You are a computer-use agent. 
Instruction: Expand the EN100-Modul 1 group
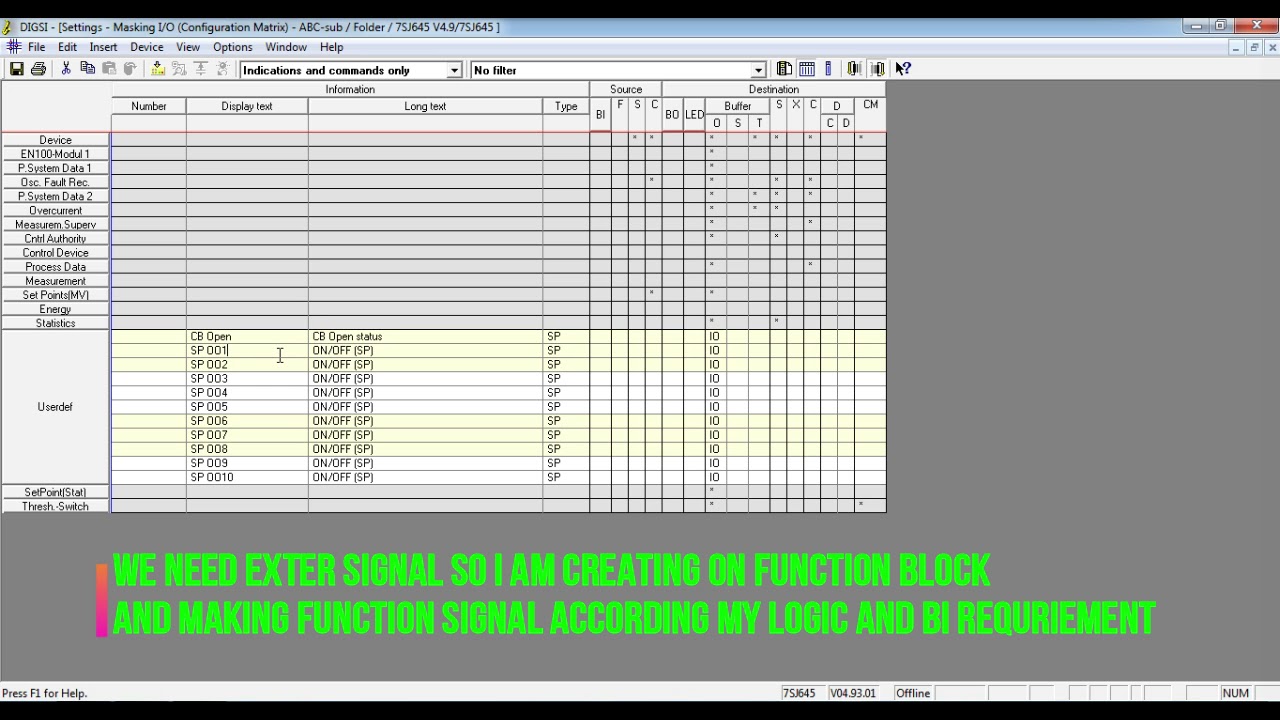55,154
